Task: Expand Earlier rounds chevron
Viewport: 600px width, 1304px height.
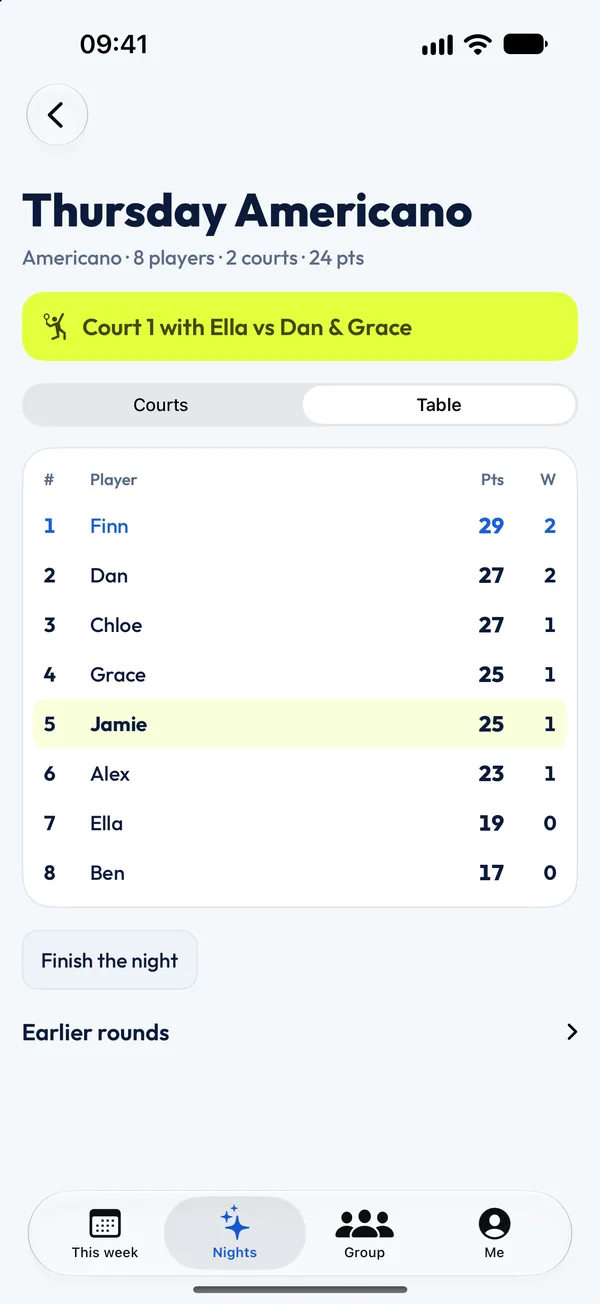Action: [x=572, y=1032]
